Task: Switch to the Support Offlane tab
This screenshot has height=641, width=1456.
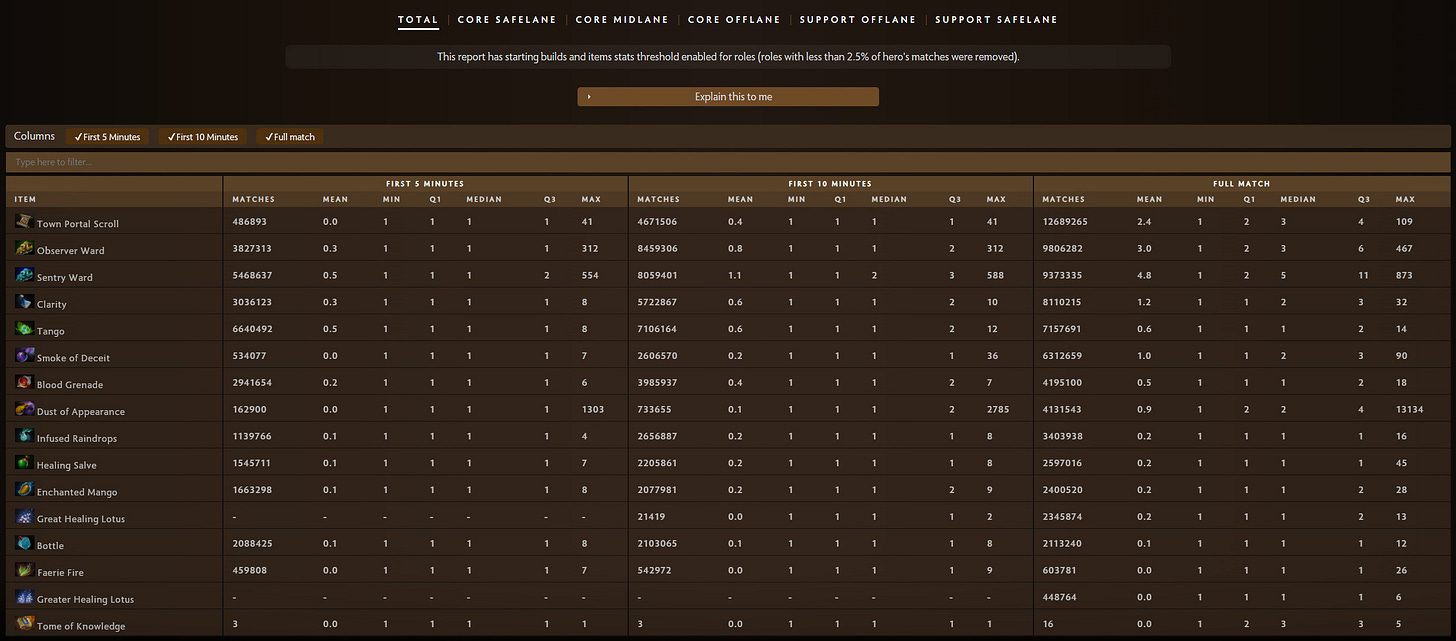Action: pos(856,19)
